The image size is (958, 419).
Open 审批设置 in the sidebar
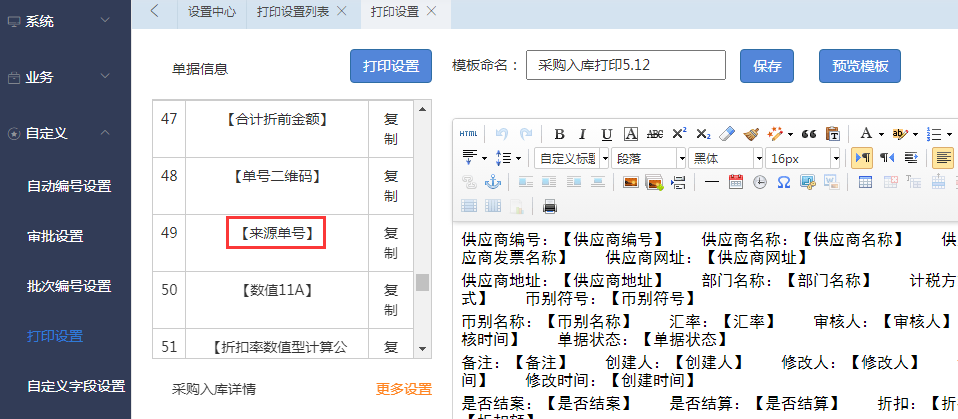click(x=55, y=236)
